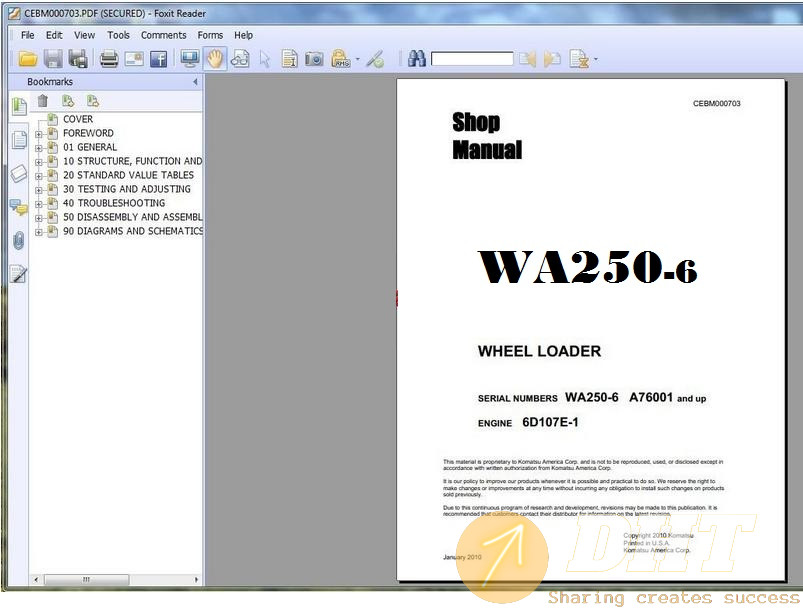Collapse the Bookmarks panel arrow

(x=195, y=82)
